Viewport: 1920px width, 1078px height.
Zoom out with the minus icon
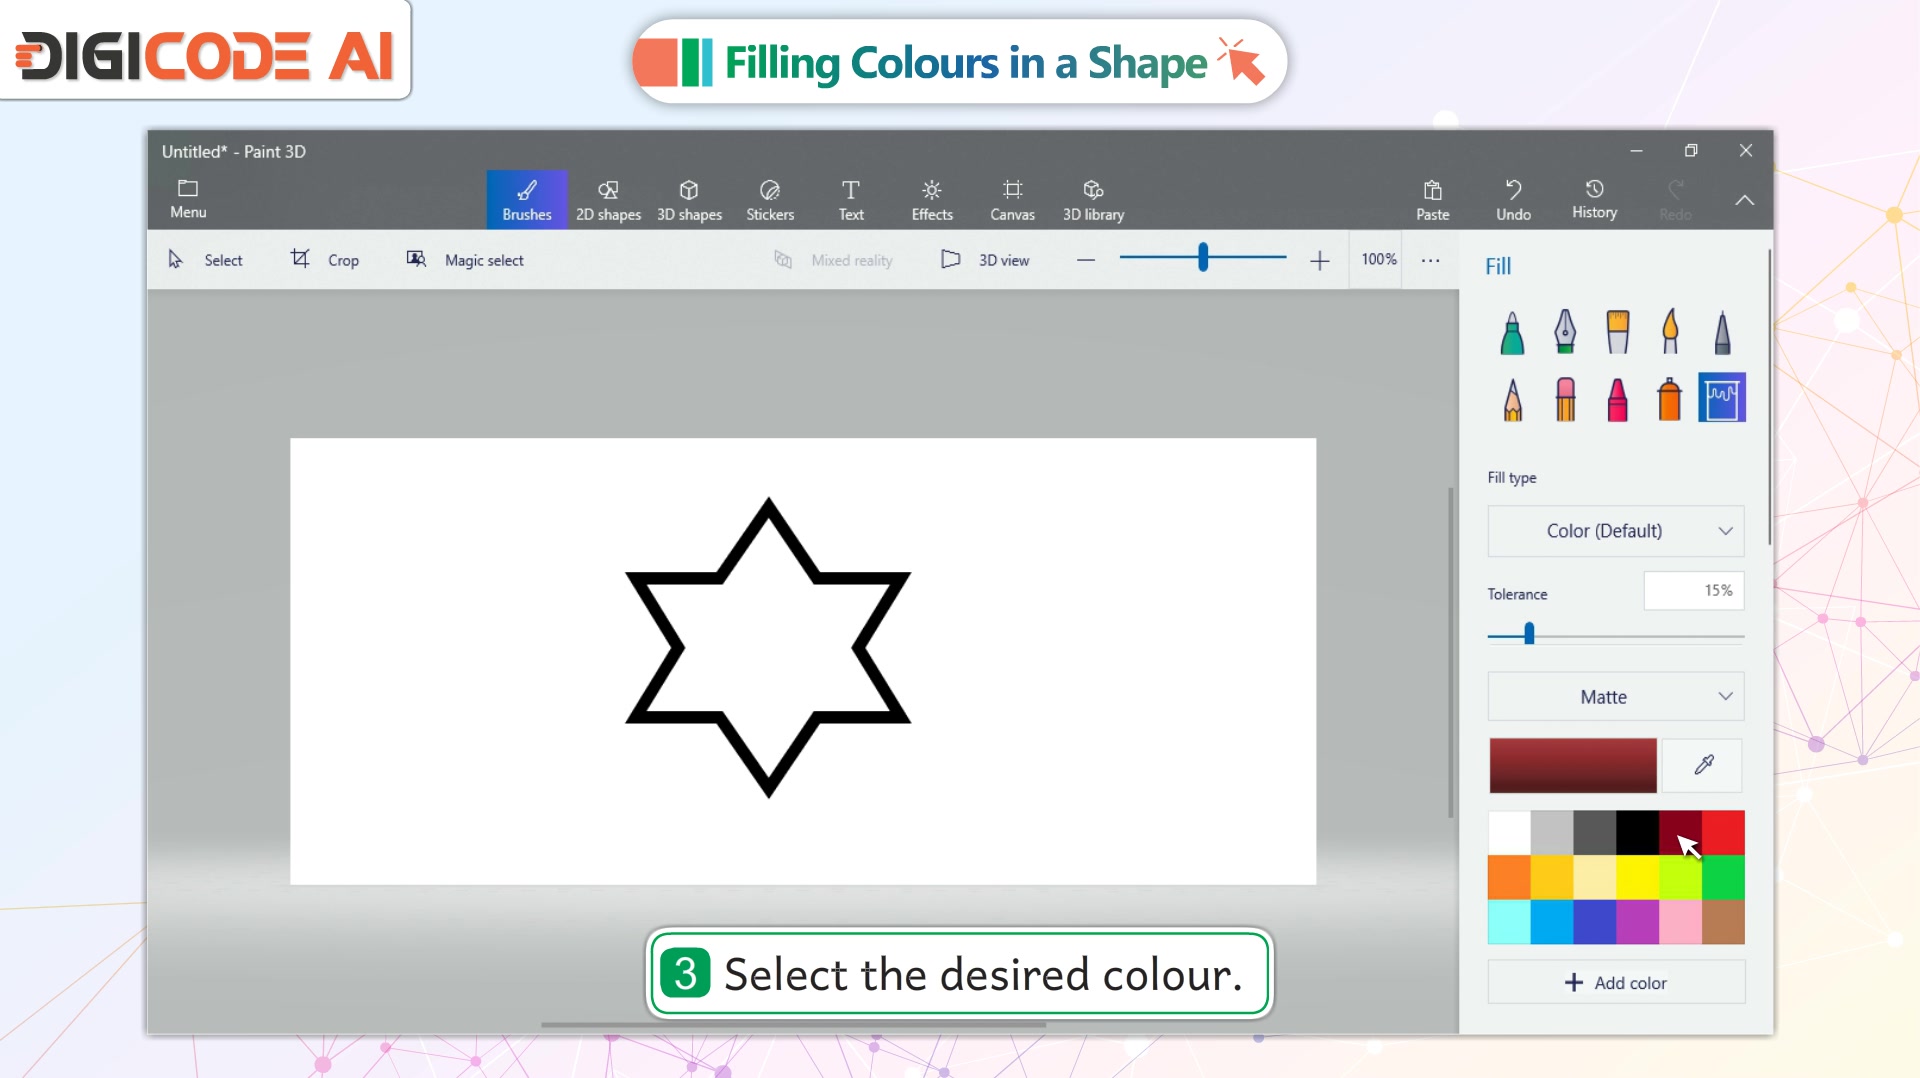[x=1086, y=260]
